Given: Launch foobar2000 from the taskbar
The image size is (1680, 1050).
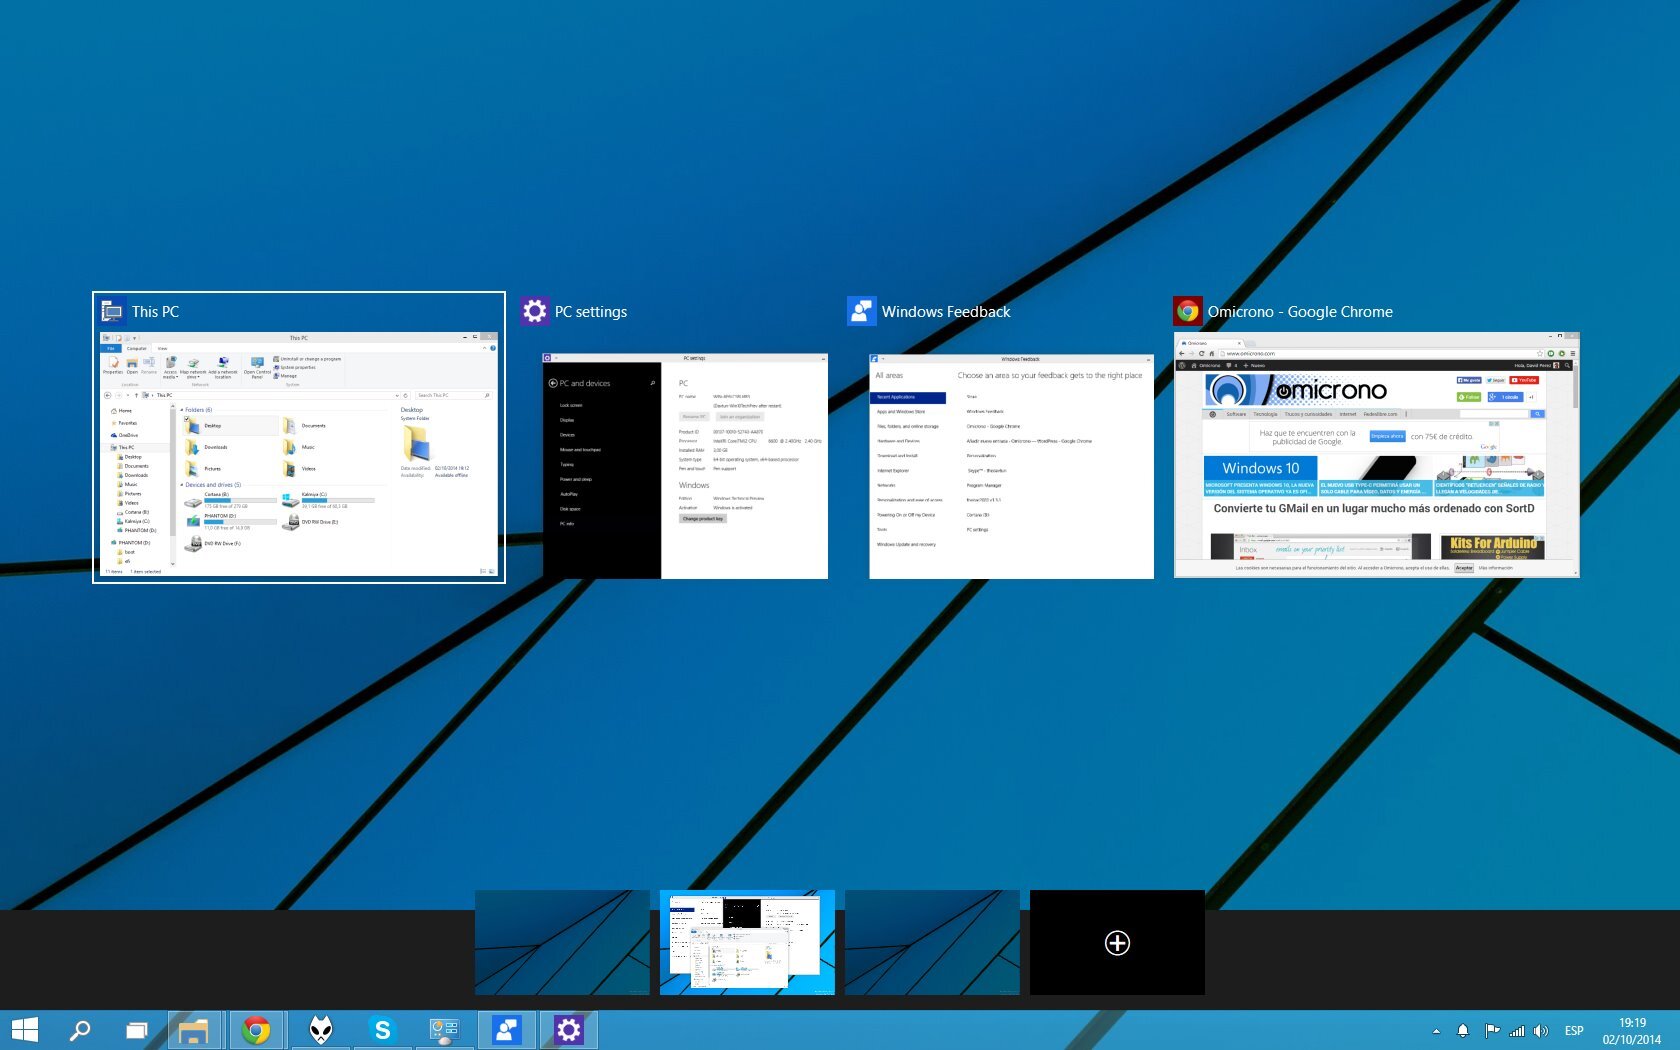Looking at the screenshot, I should [x=320, y=1029].
